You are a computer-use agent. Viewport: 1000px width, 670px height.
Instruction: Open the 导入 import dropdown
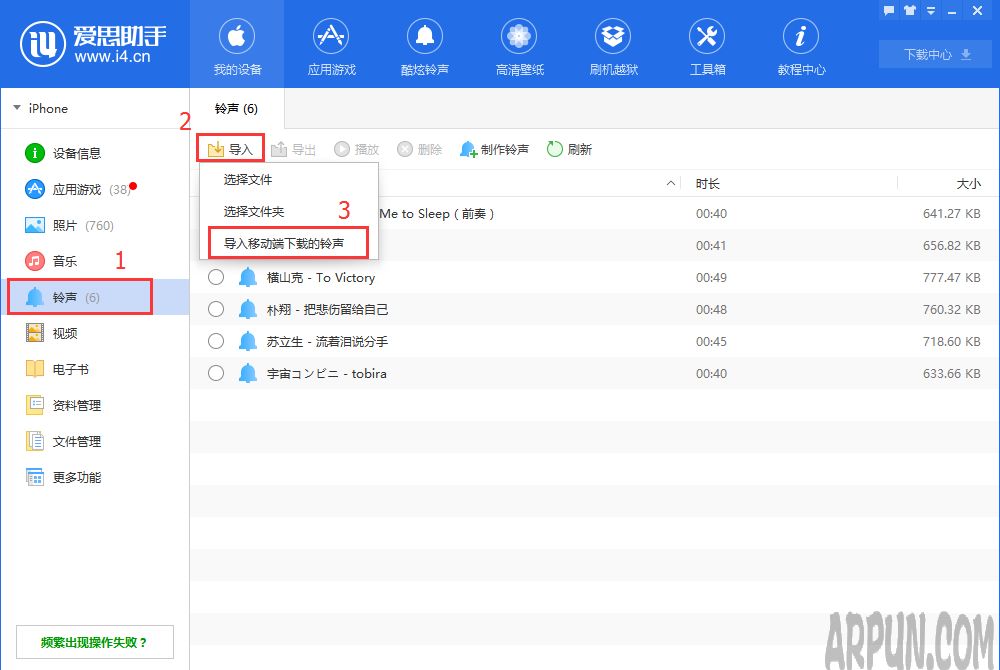coord(231,147)
